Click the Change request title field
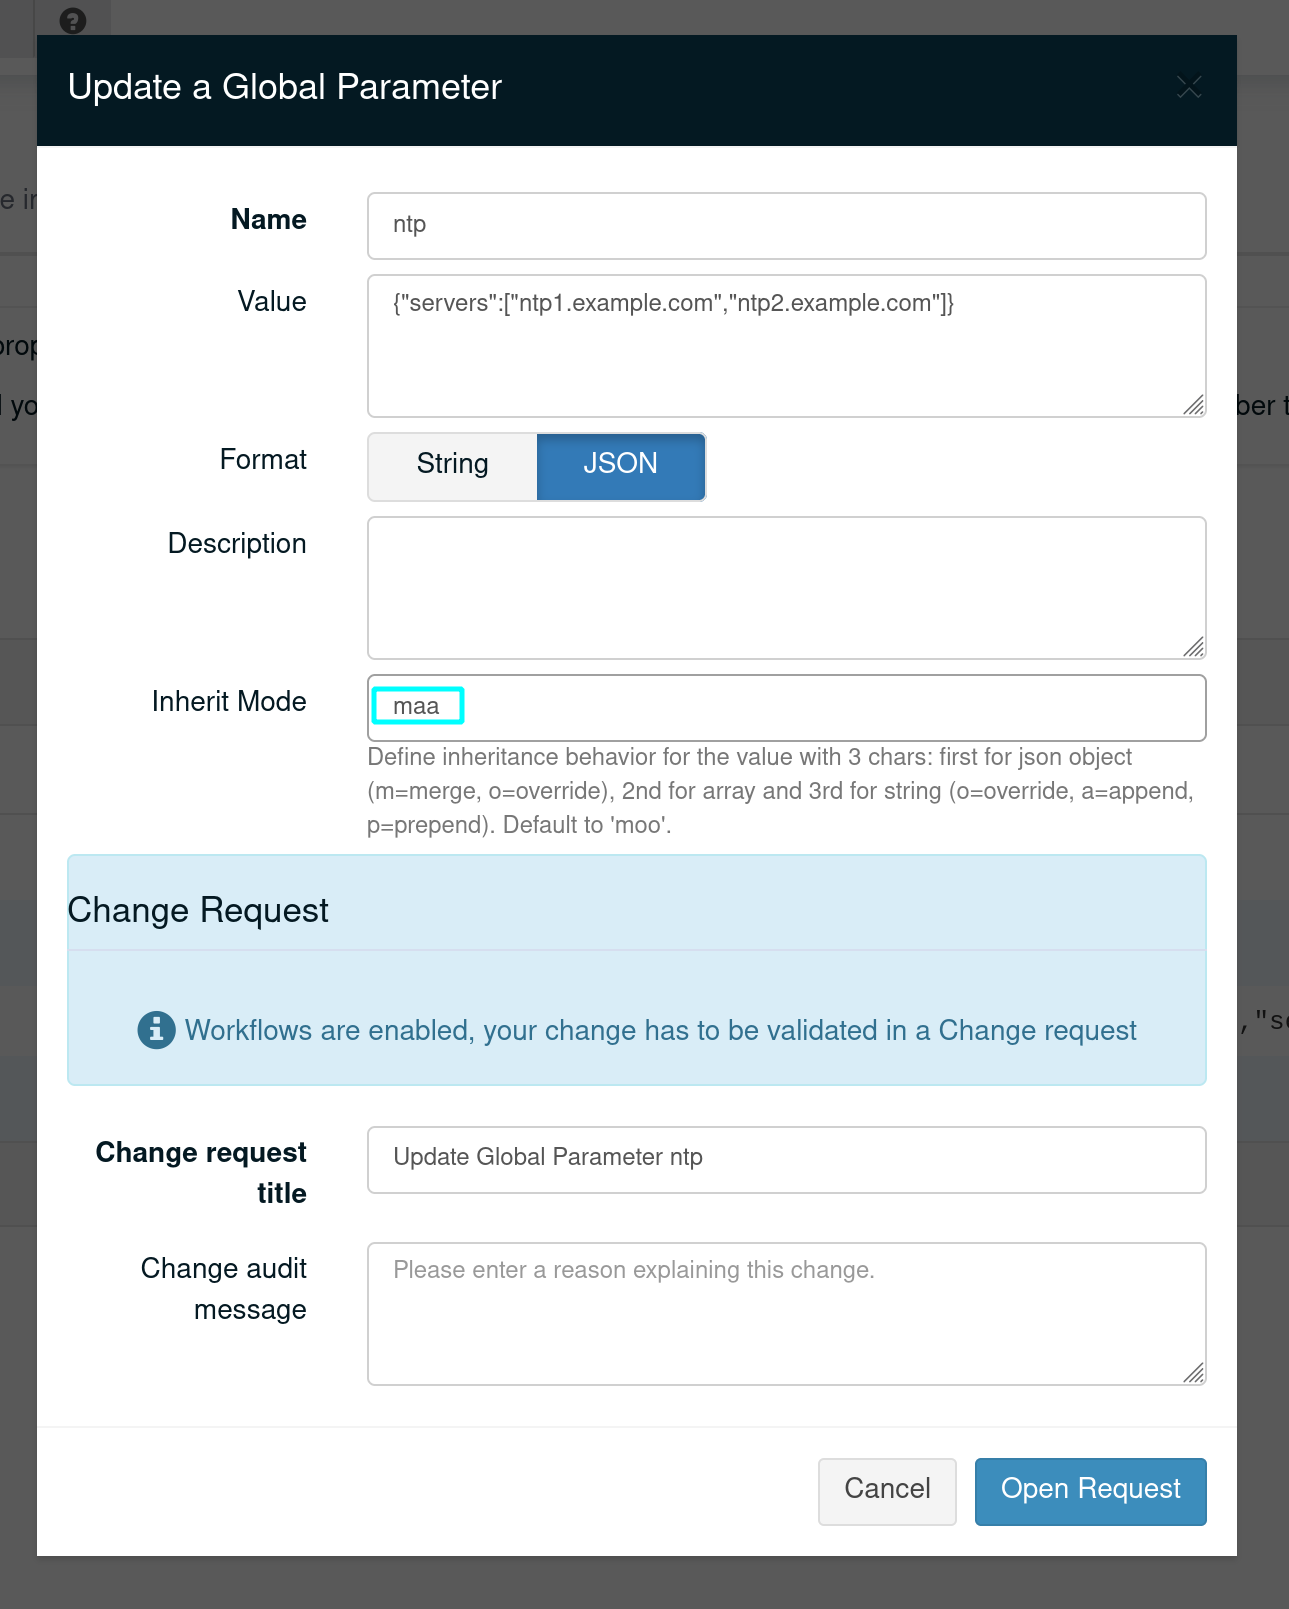 click(786, 1159)
